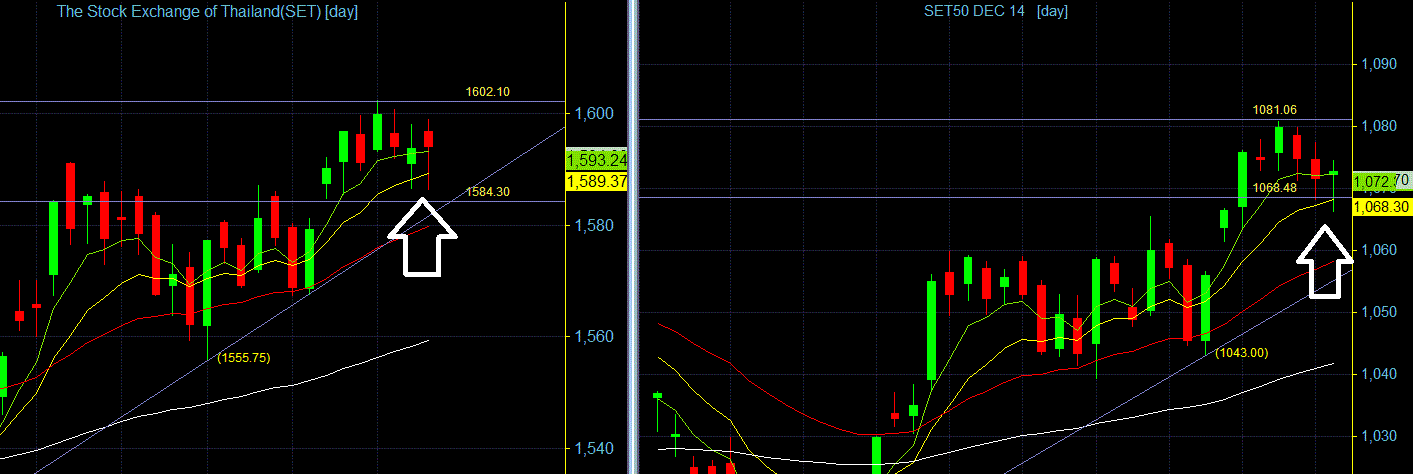Click the 1,080 axis label on SET50 chart
The image size is (1413, 474).
(x=1379, y=126)
